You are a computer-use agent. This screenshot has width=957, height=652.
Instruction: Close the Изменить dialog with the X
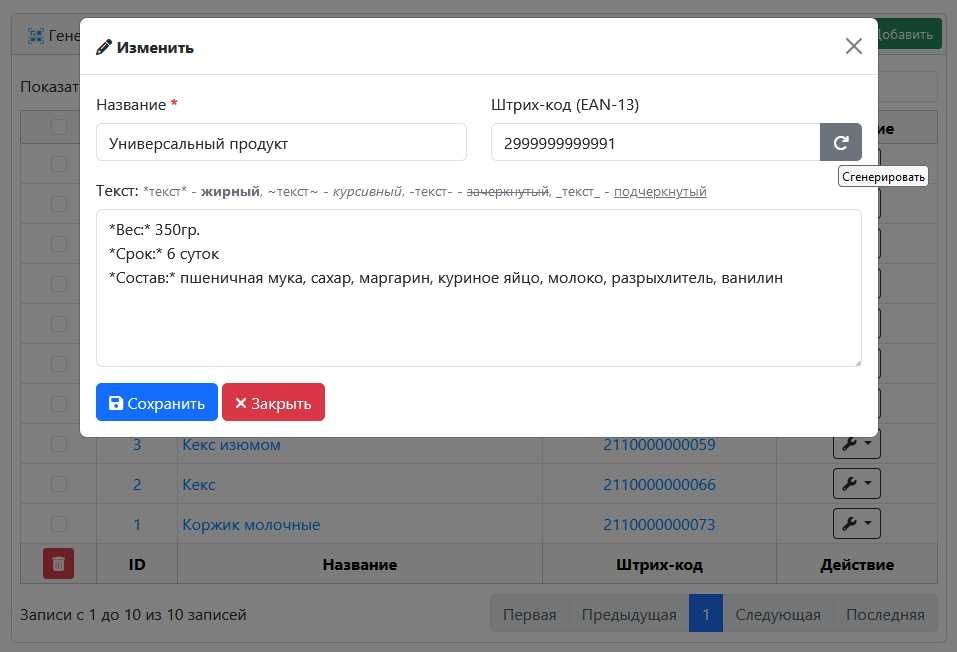pos(853,46)
